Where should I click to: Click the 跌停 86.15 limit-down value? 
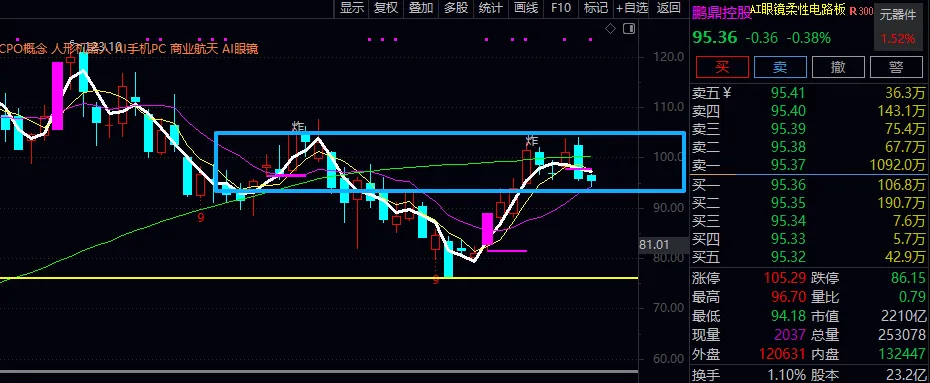tap(907, 278)
